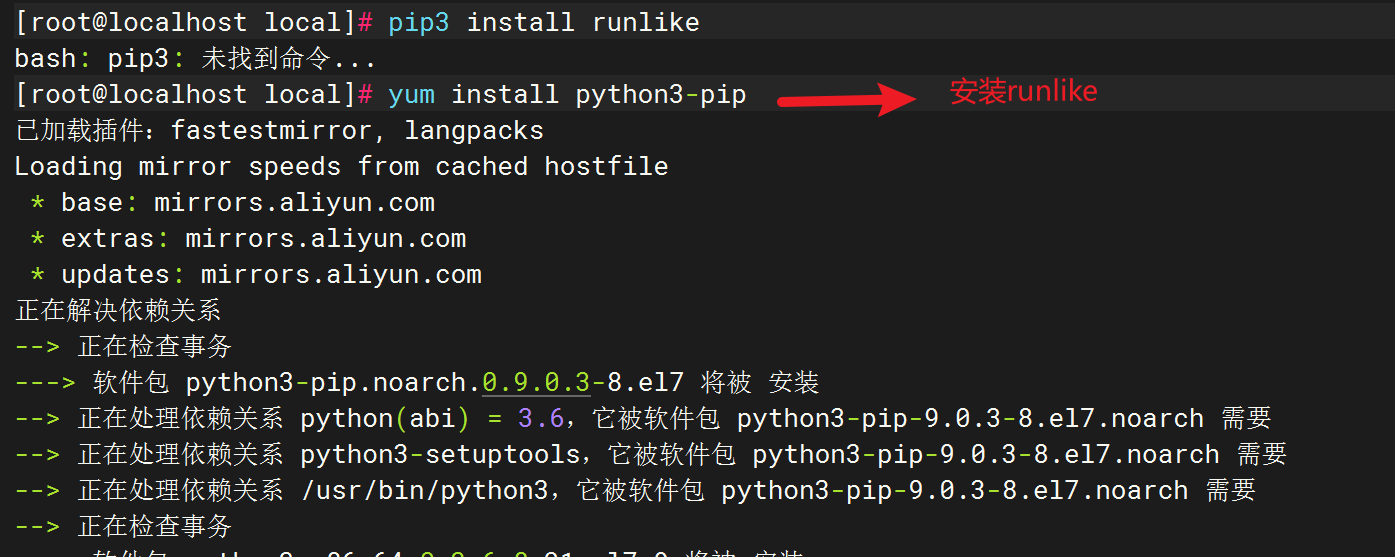Select the 'extras: mirrors.aliyun.com' line
The height and width of the screenshot is (557, 1395).
248,239
